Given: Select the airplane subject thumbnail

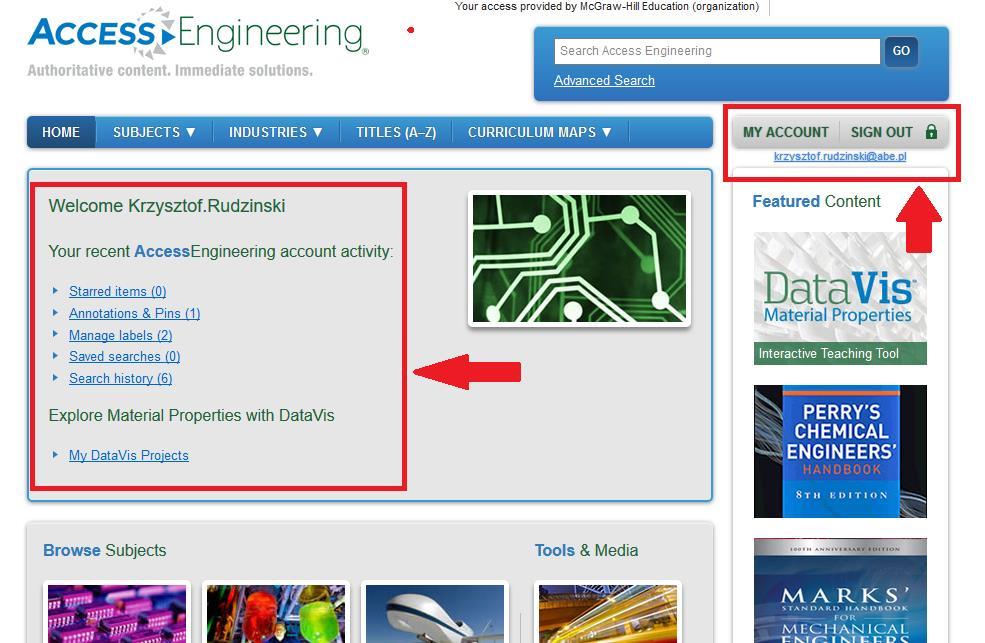Looking at the screenshot, I should 435,613.
